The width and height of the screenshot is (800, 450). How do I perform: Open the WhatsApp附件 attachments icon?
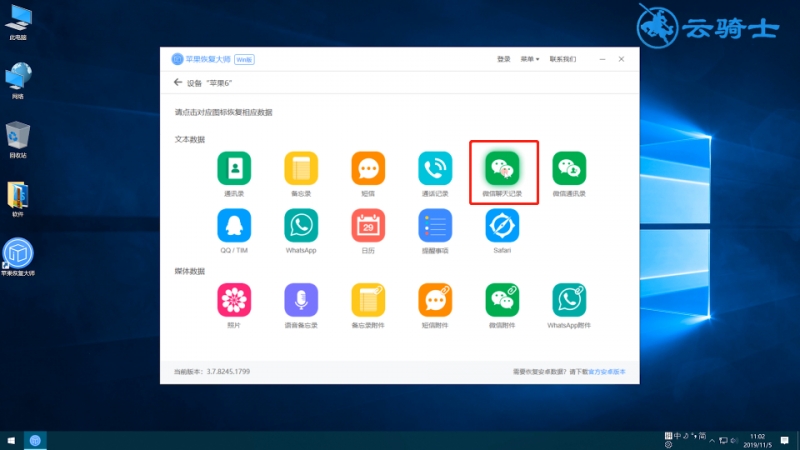point(569,300)
